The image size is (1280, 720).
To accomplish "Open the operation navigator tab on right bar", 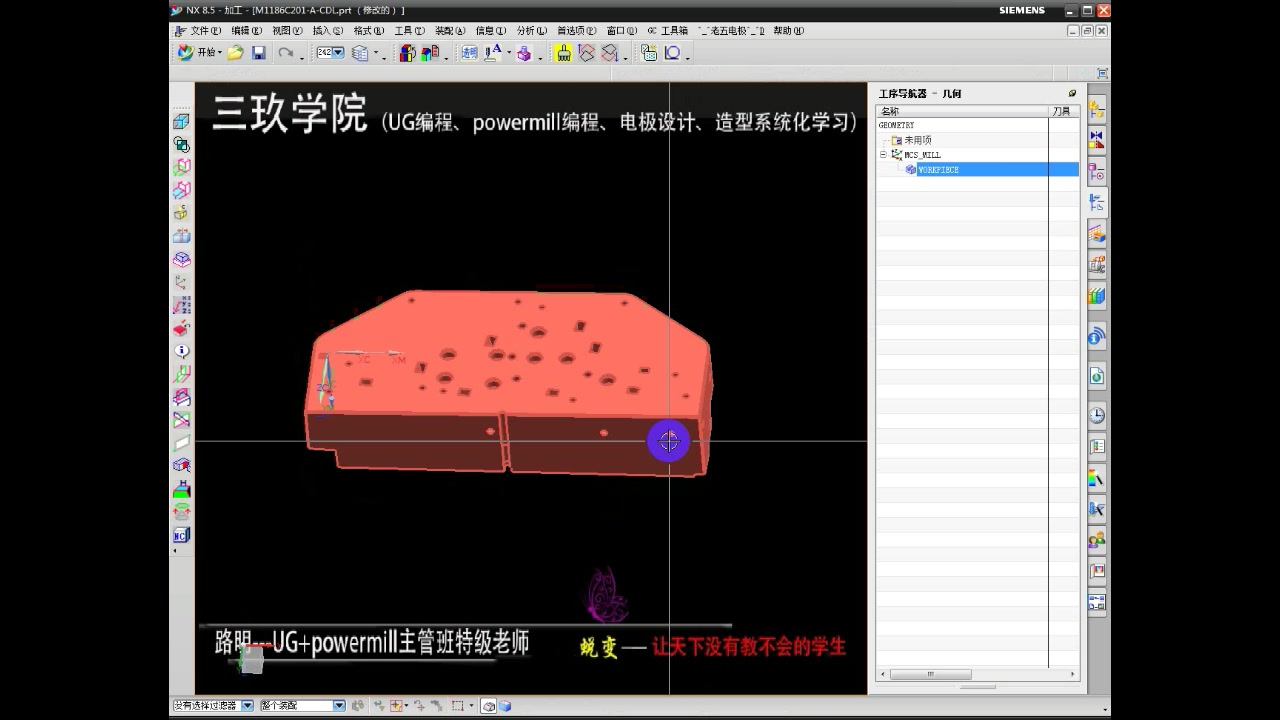I will 1097,203.
